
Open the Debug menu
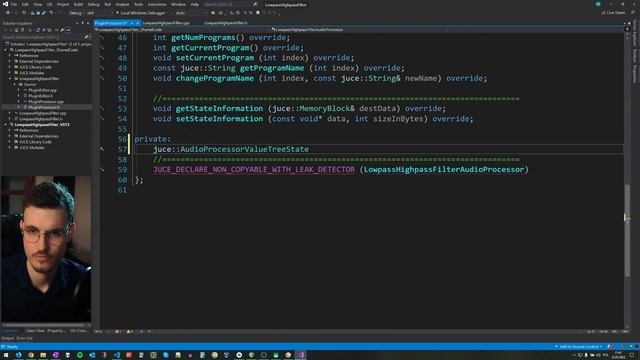(93, 4)
